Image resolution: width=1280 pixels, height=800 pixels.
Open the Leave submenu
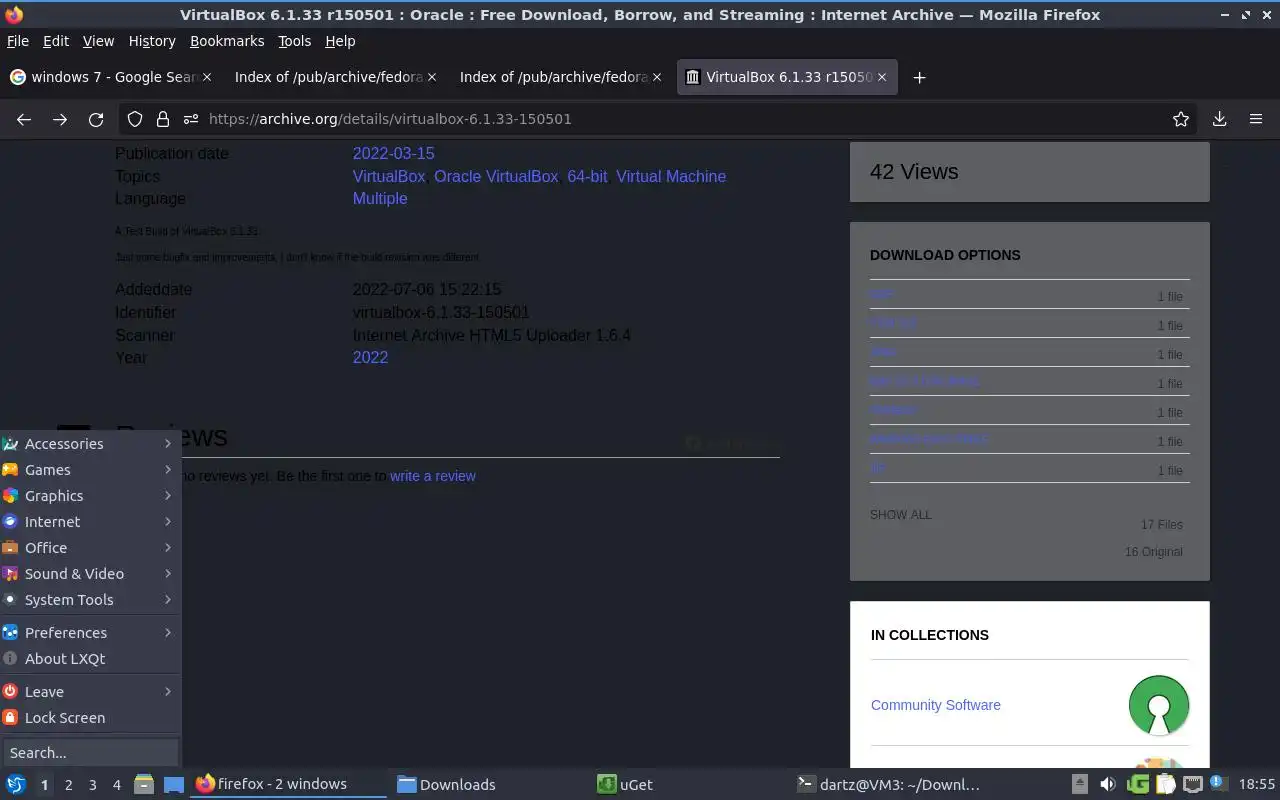90,691
